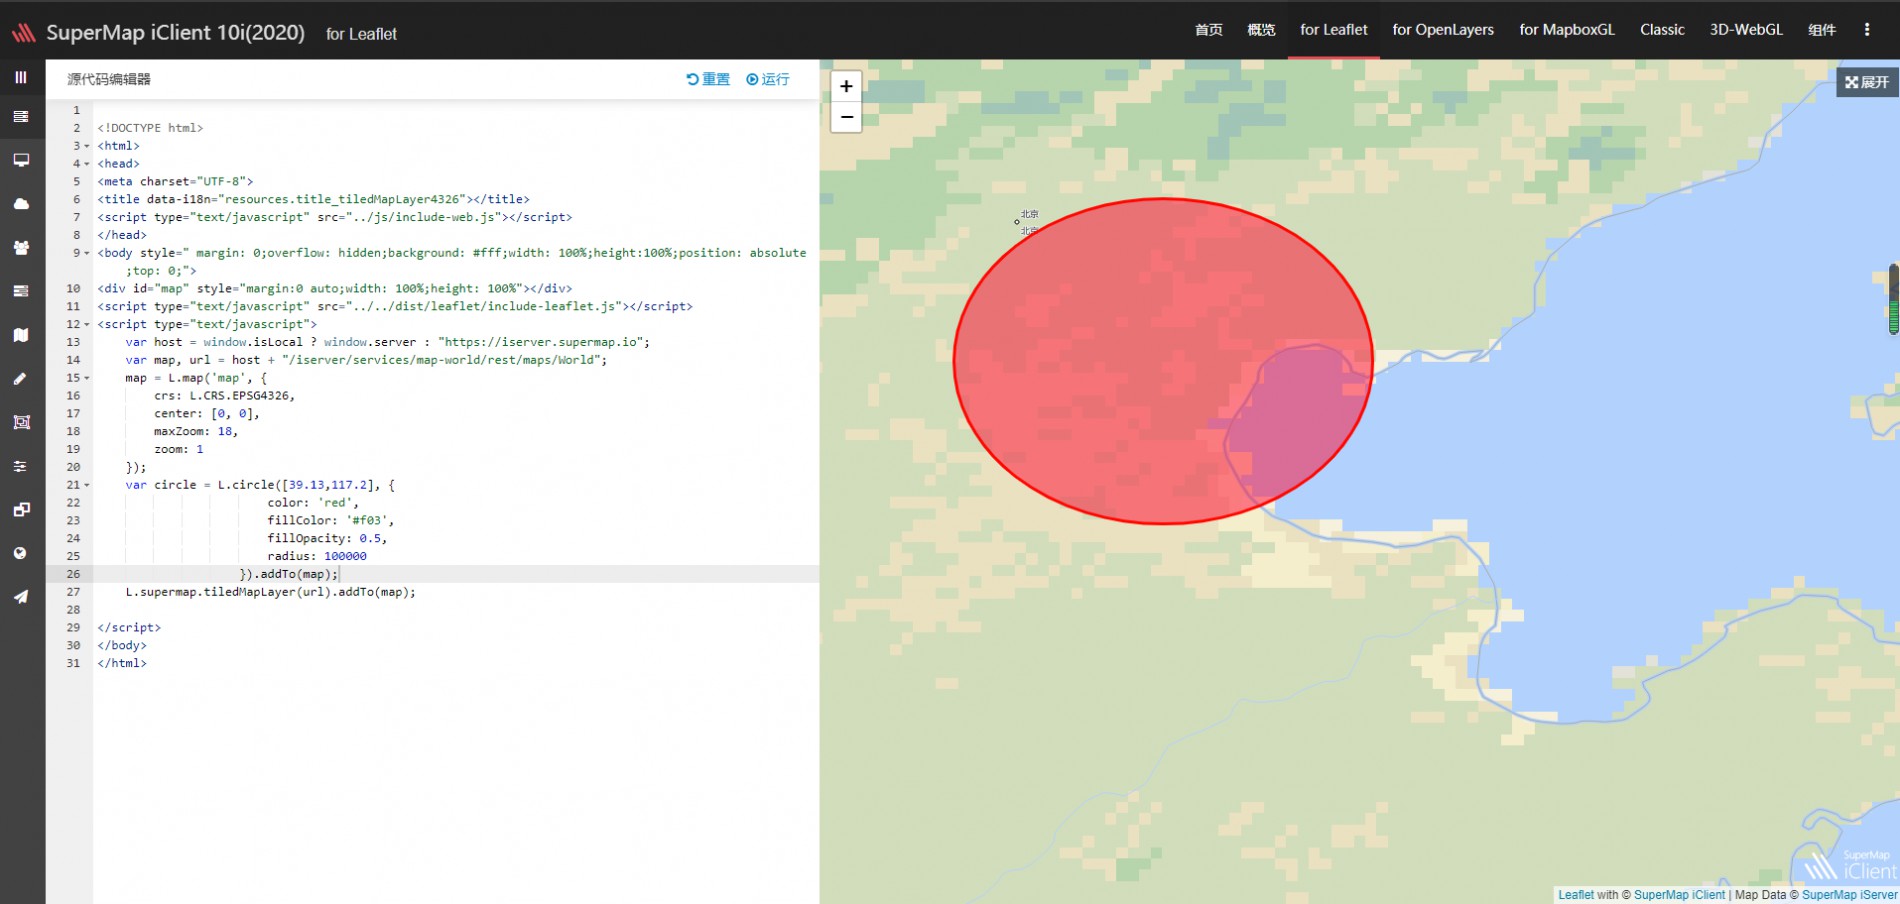Image resolution: width=1900 pixels, height=904 pixels.
Task: Open the monitor display sidebar icon
Action: 21,160
